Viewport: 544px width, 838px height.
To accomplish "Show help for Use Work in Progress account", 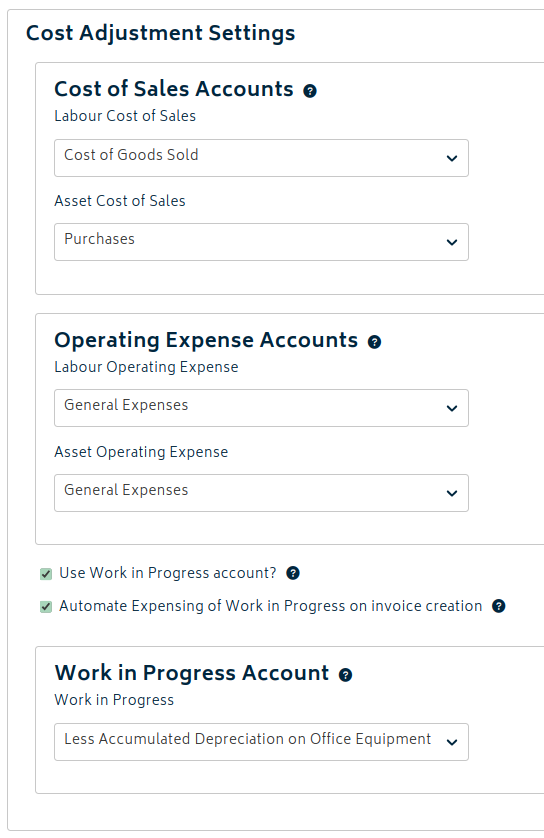I will [293, 573].
